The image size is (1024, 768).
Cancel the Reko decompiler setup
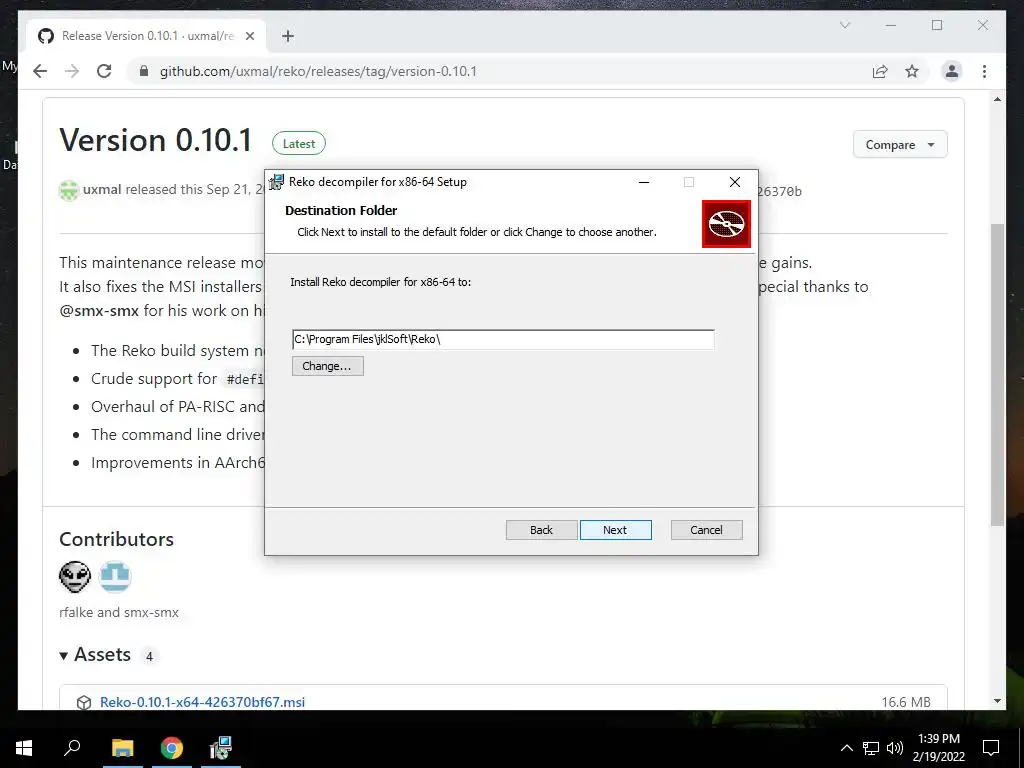(x=707, y=530)
